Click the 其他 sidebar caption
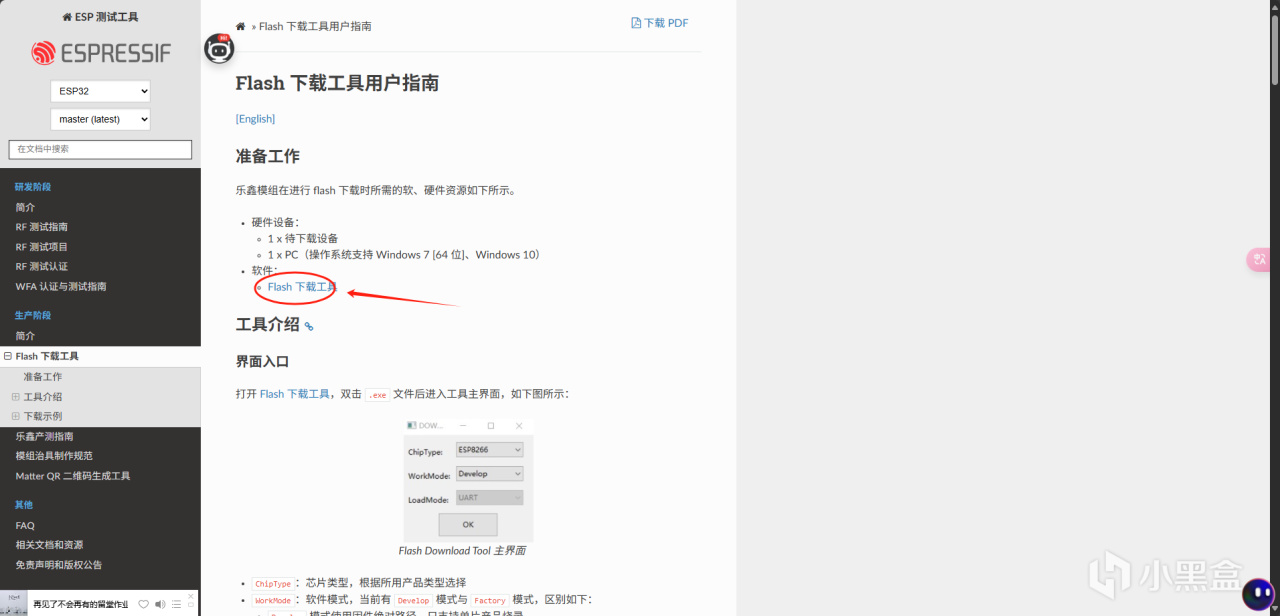Image resolution: width=1280 pixels, height=616 pixels. tap(24, 505)
